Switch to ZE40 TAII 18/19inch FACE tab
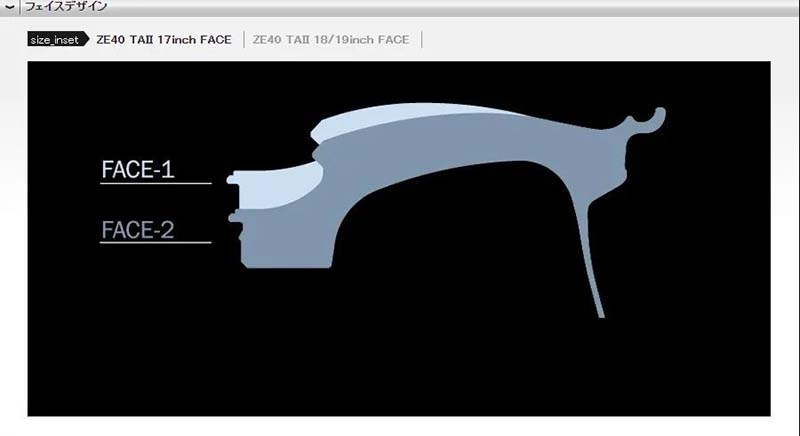This screenshot has height=436, width=800. pyautogui.click(x=331, y=40)
